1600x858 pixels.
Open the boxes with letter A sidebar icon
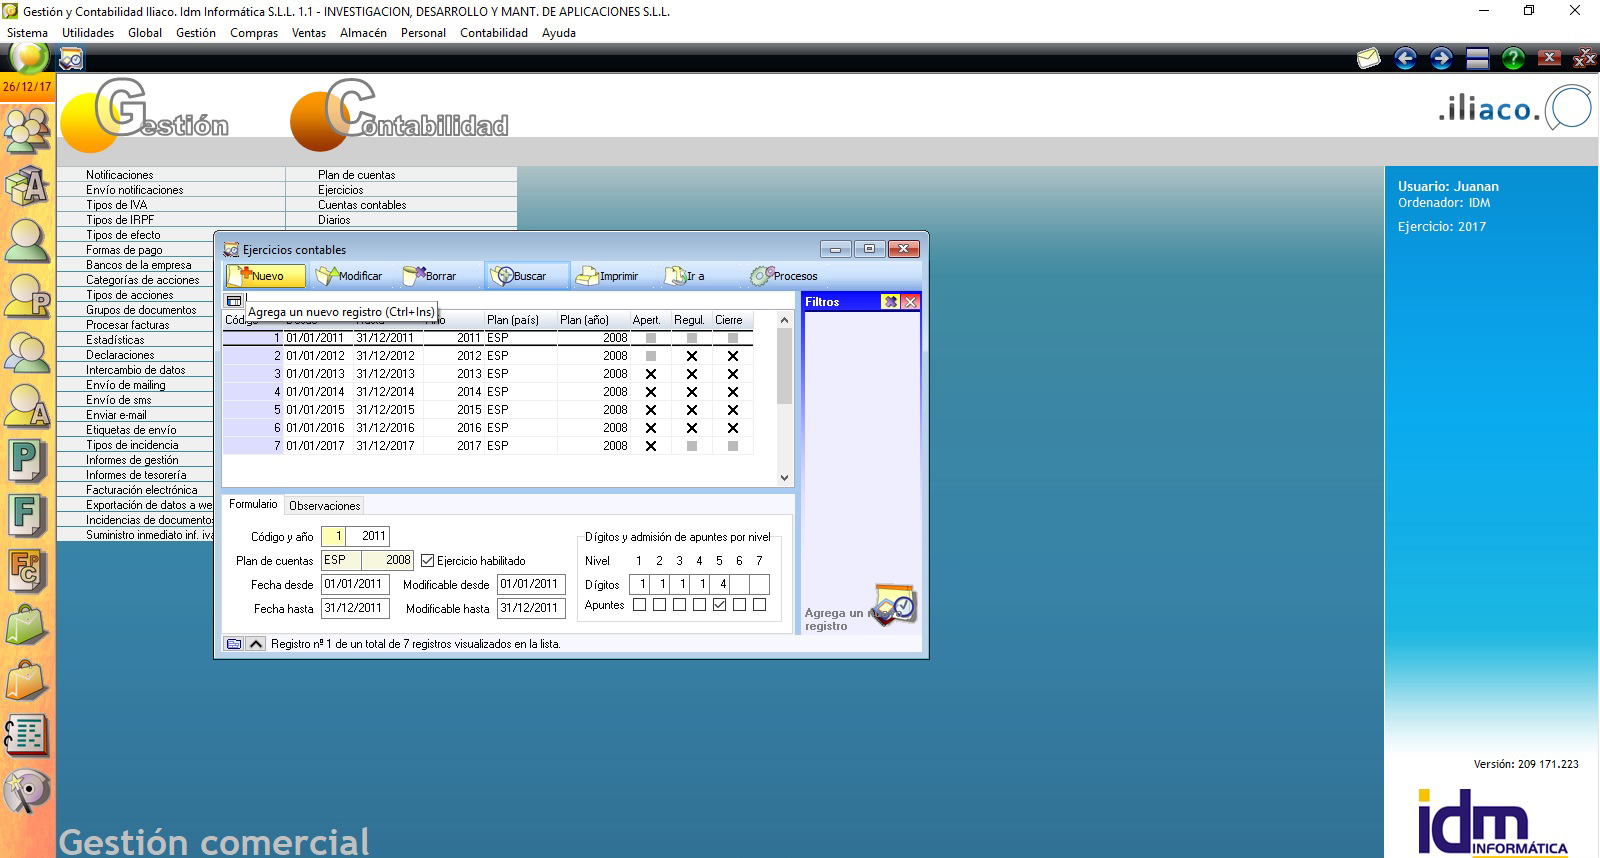tap(27, 185)
